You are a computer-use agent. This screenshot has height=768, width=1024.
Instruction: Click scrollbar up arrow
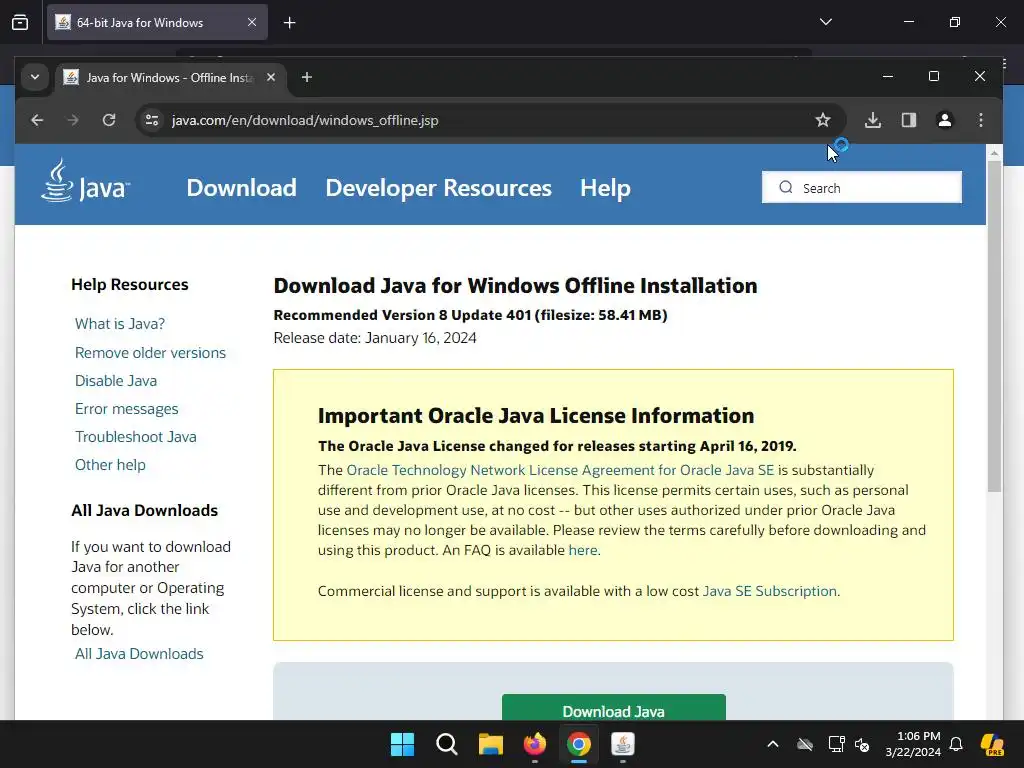pyautogui.click(x=994, y=153)
